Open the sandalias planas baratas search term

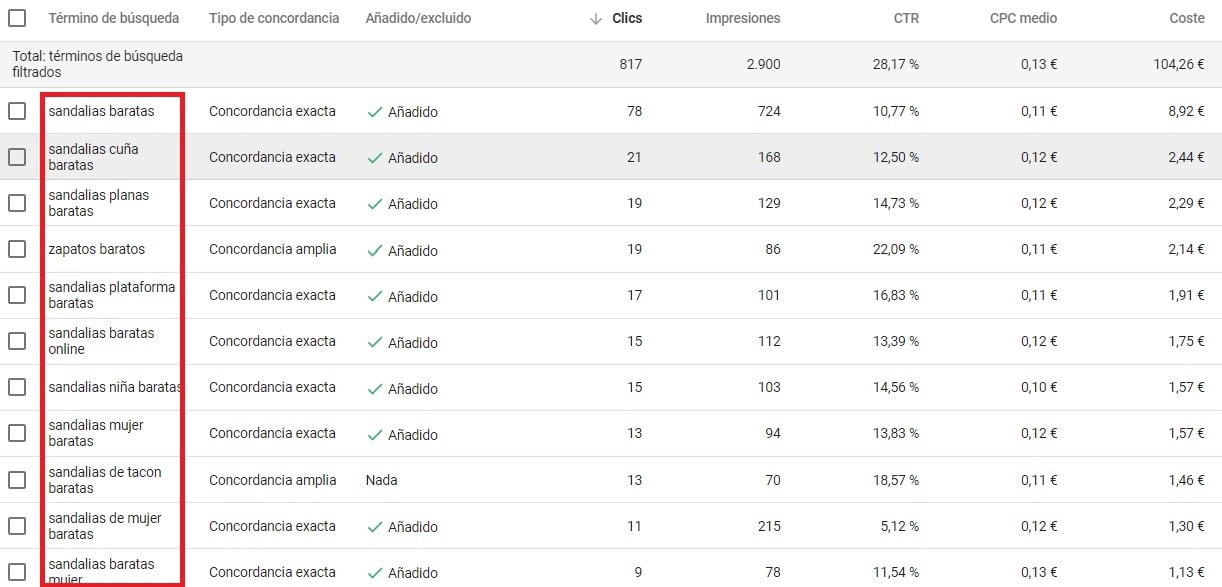pyautogui.click(x=98, y=203)
